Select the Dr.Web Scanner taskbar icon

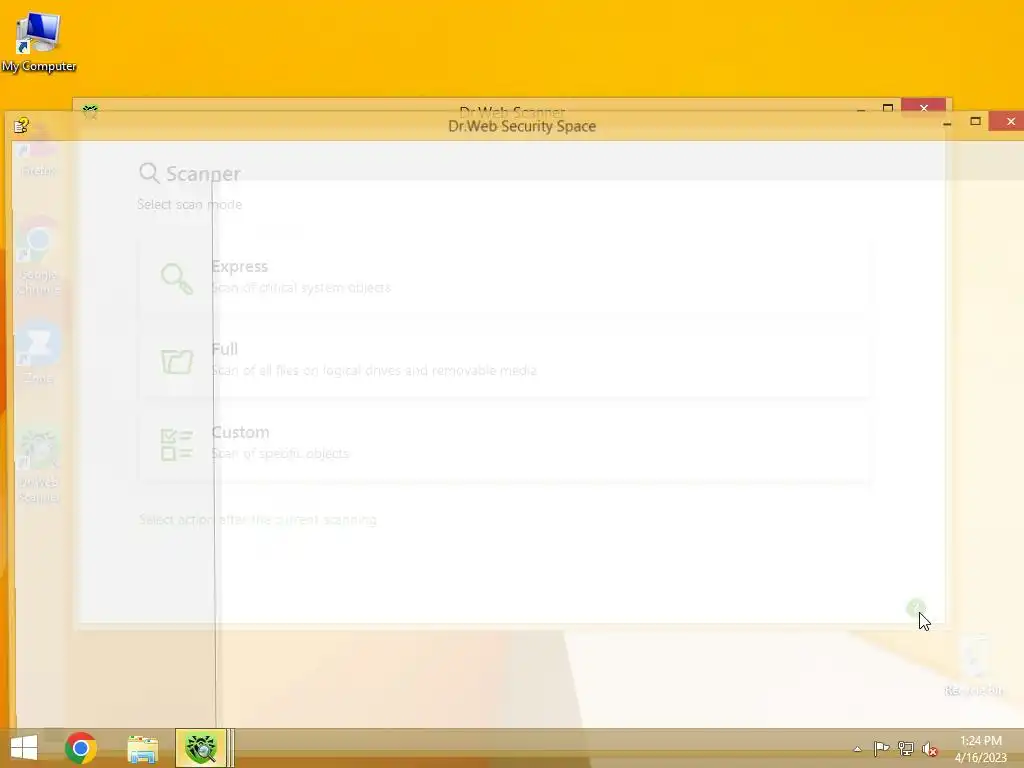coord(200,748)
